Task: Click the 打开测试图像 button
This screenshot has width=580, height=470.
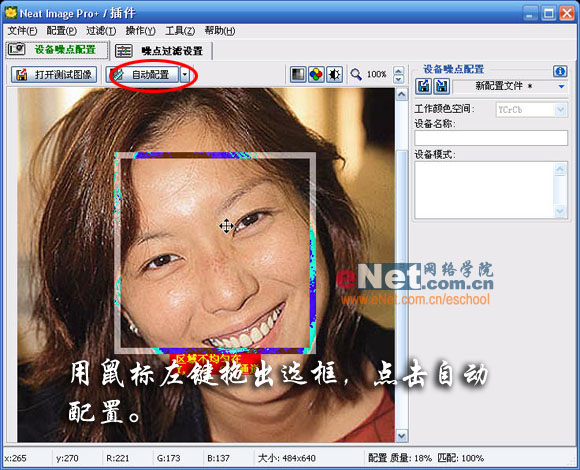Action: click(x=54, y=74)
